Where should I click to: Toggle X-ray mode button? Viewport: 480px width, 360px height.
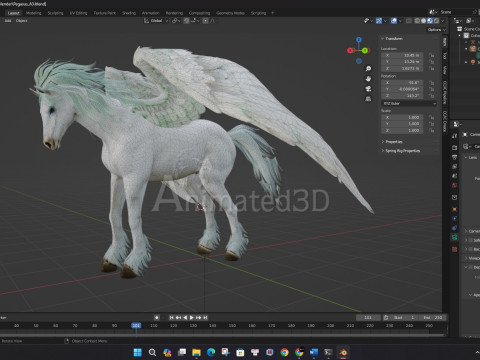pyautogui.click(x=409, y=21)
